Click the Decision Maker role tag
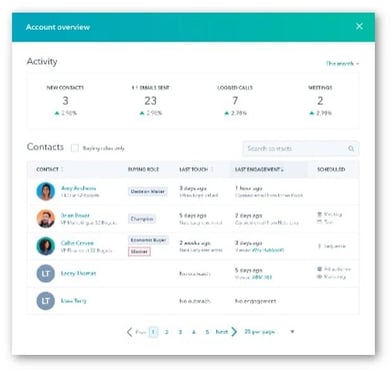This screenshot has width=392, height=372. point(148,191)
